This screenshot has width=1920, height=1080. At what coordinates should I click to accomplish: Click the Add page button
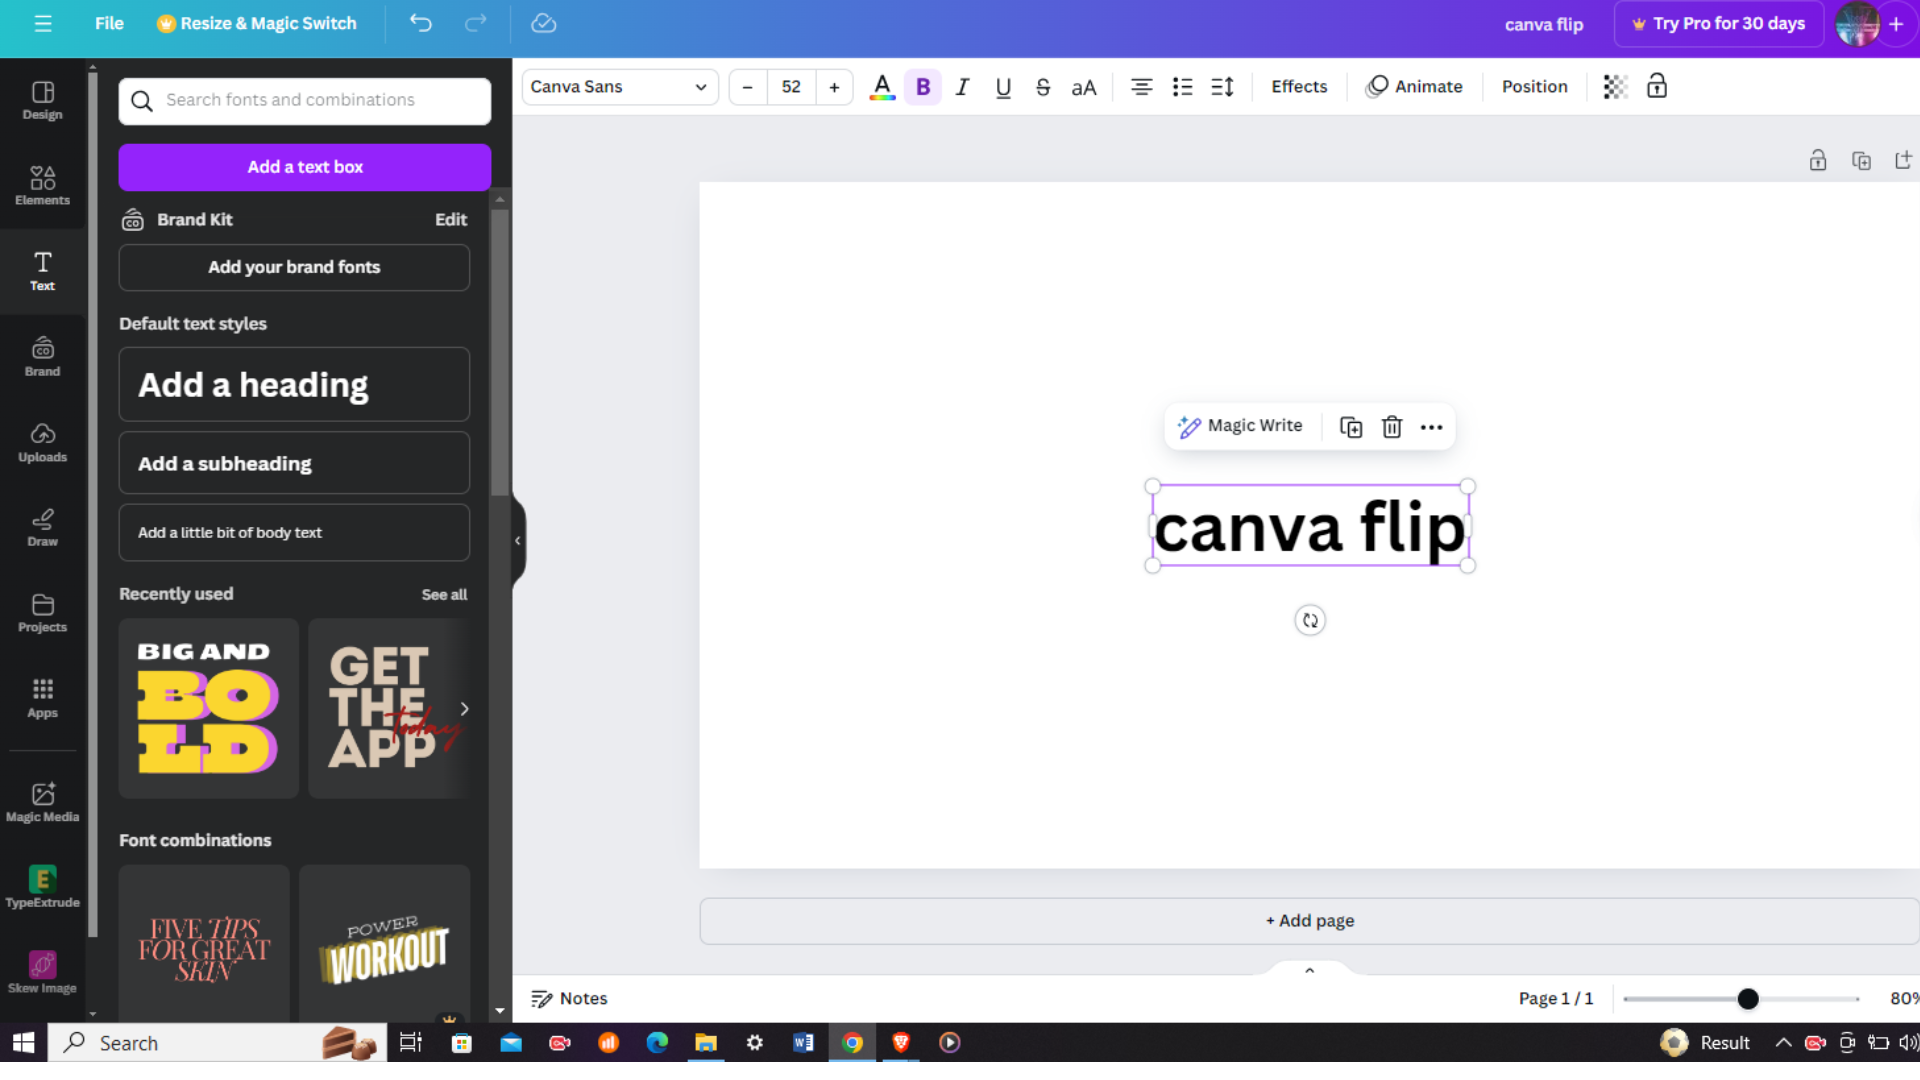coord(1310,921)
